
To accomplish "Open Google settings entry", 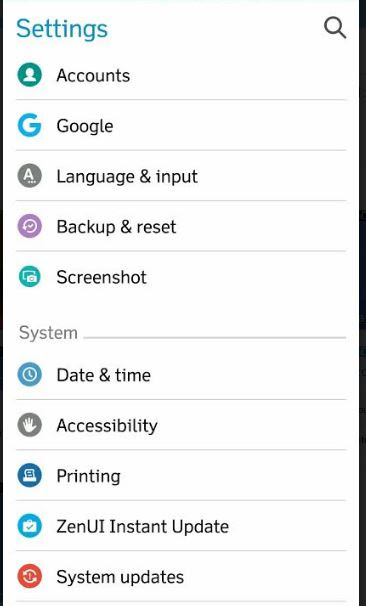I will tap(181, 125).
